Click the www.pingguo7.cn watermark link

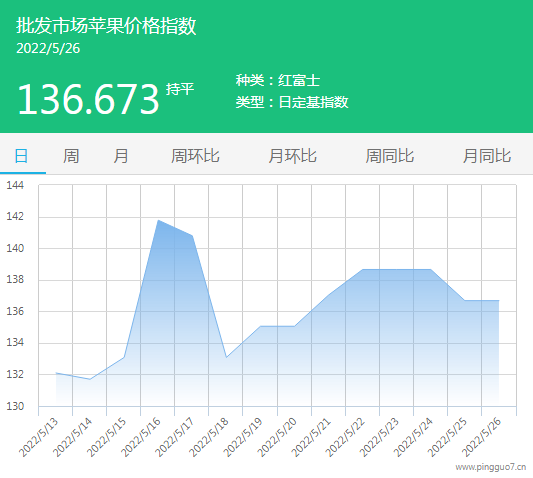pos(491,467)
